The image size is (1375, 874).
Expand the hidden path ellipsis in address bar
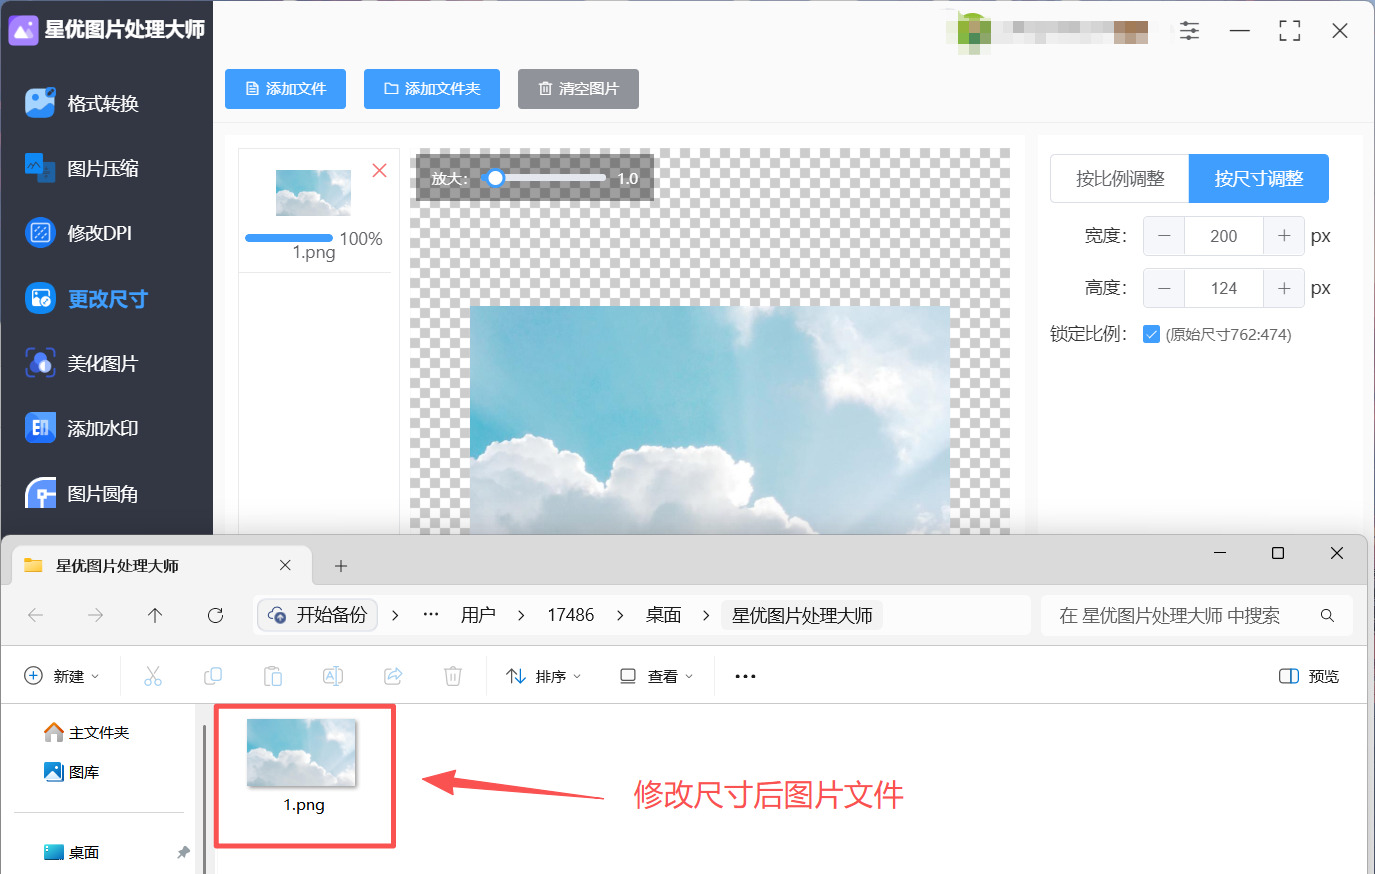431,615
